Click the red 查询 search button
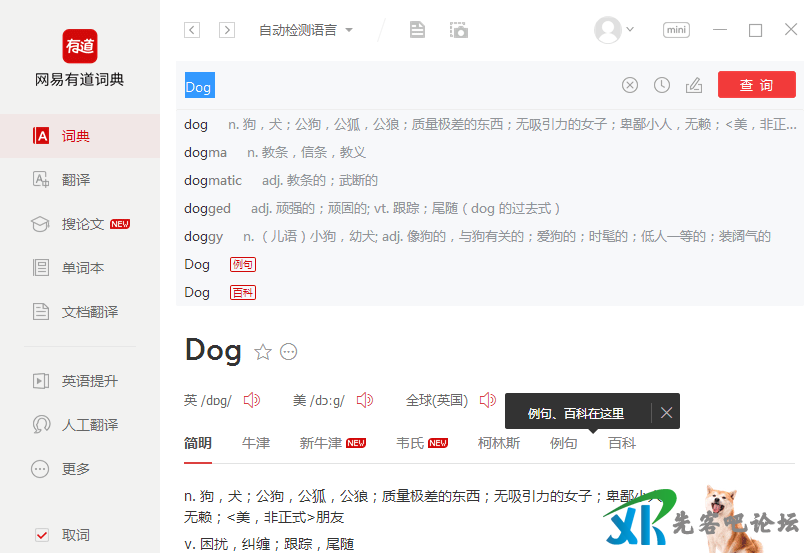This screenshot has height=553, width=808. 756,86
